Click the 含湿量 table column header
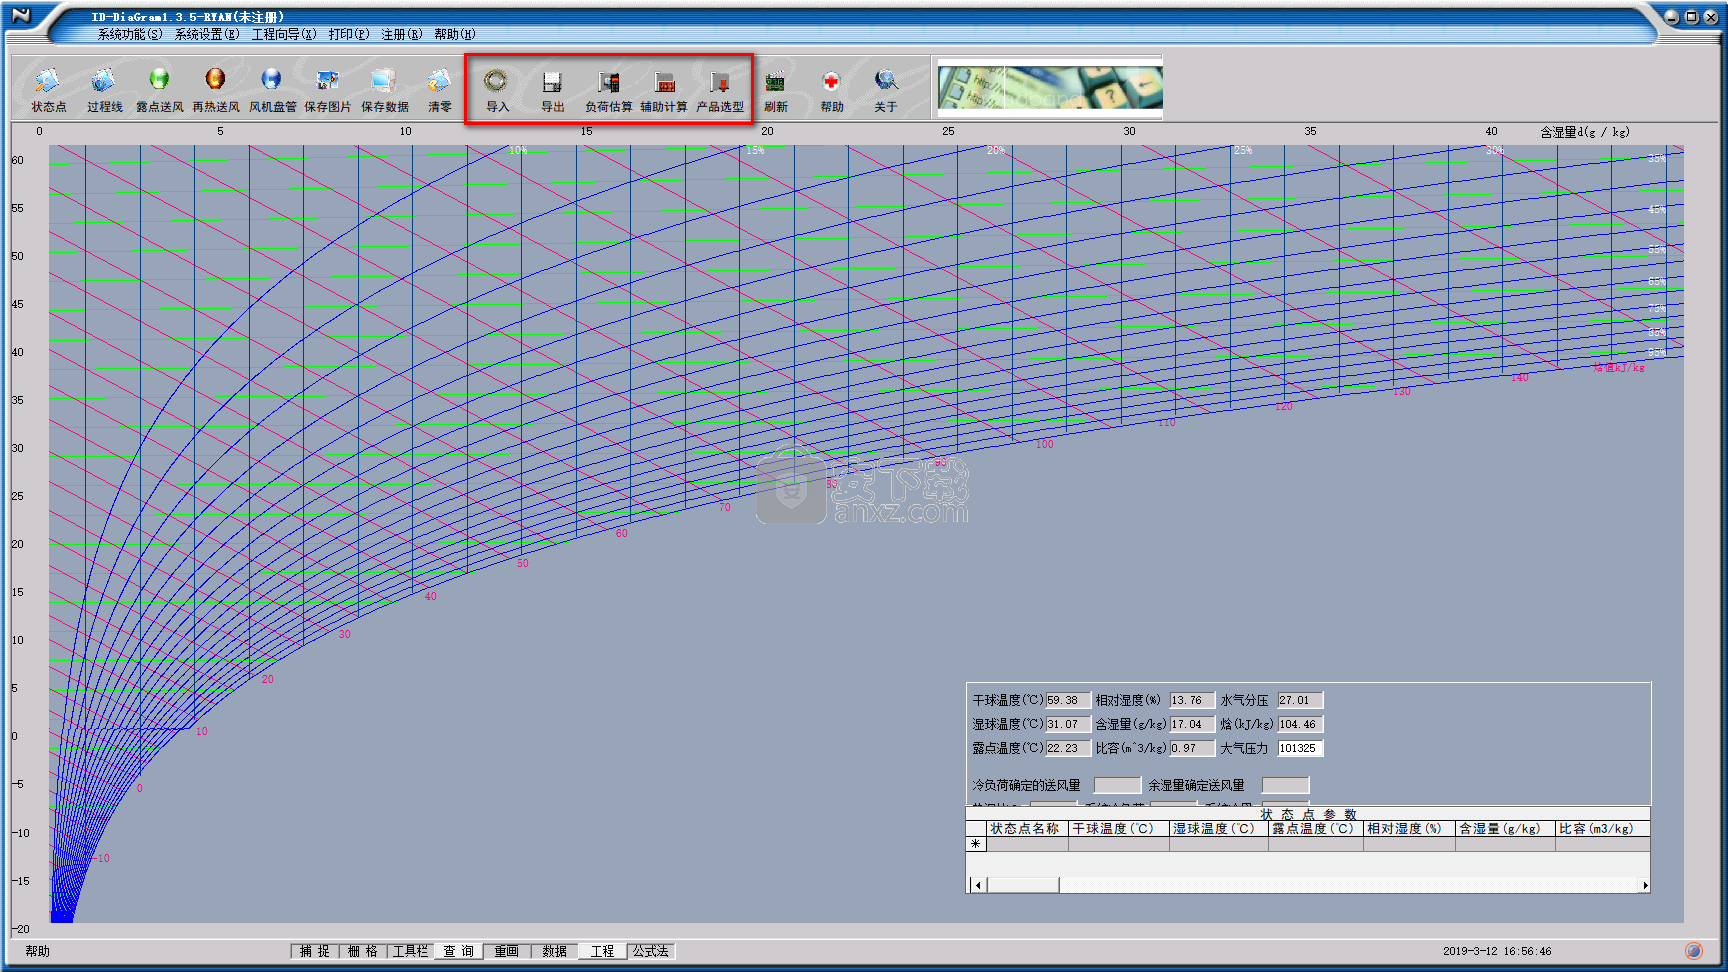1728x972 pixels. click(x=1504, y=829)
